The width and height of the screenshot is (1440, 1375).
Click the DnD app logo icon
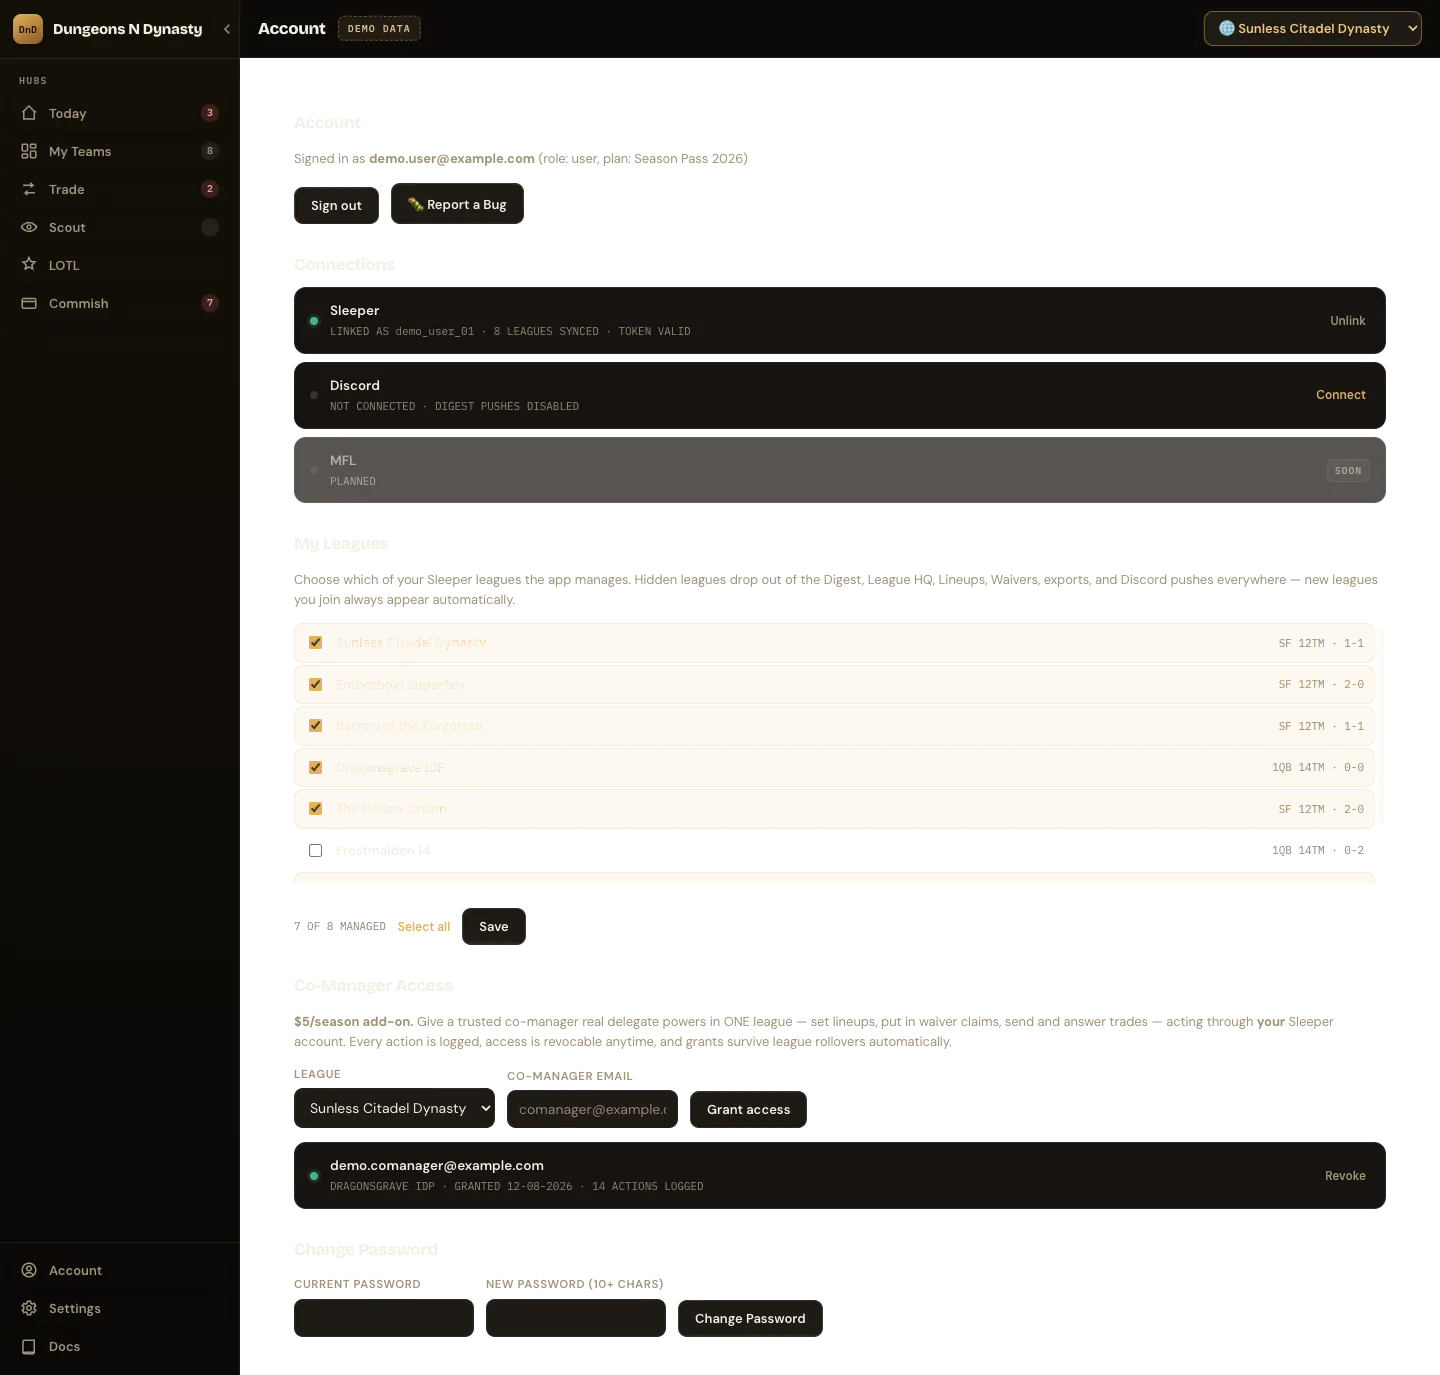28,29
